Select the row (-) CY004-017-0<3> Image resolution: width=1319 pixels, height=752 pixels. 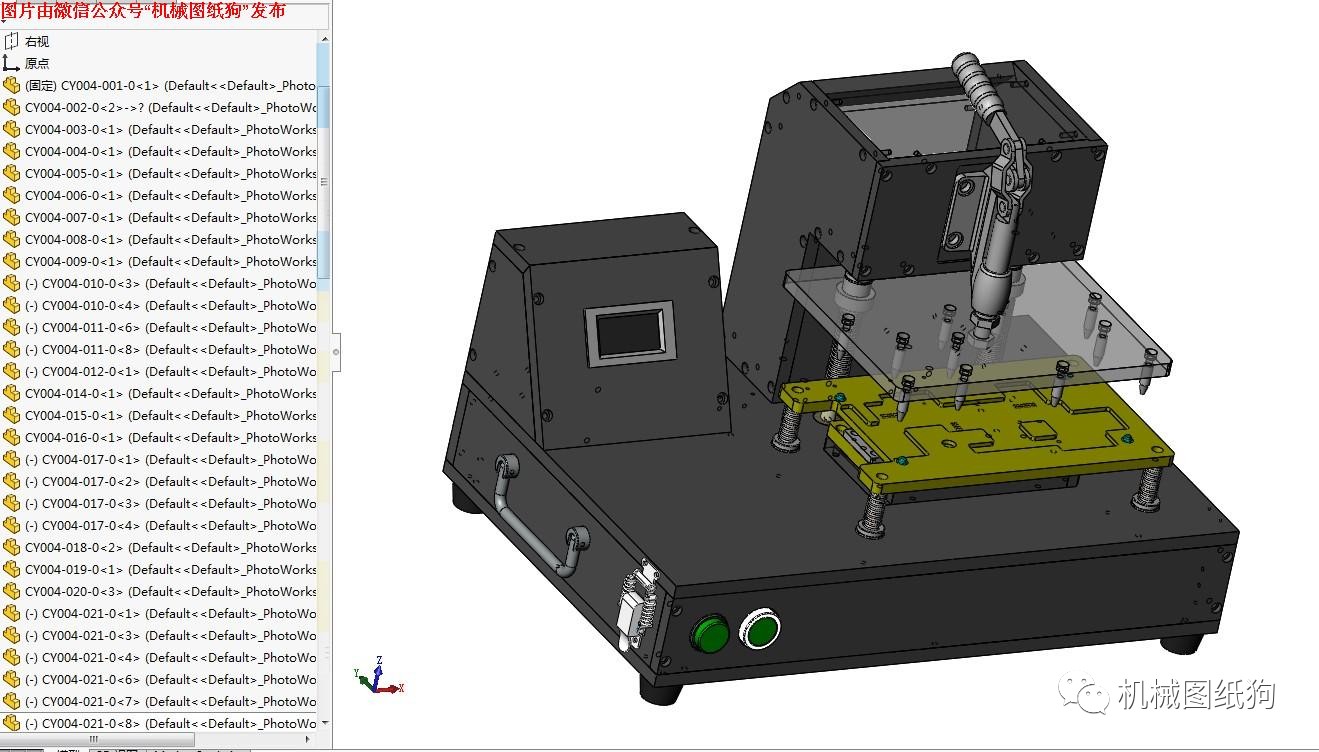pyautogui.click(x=159, y=503)
